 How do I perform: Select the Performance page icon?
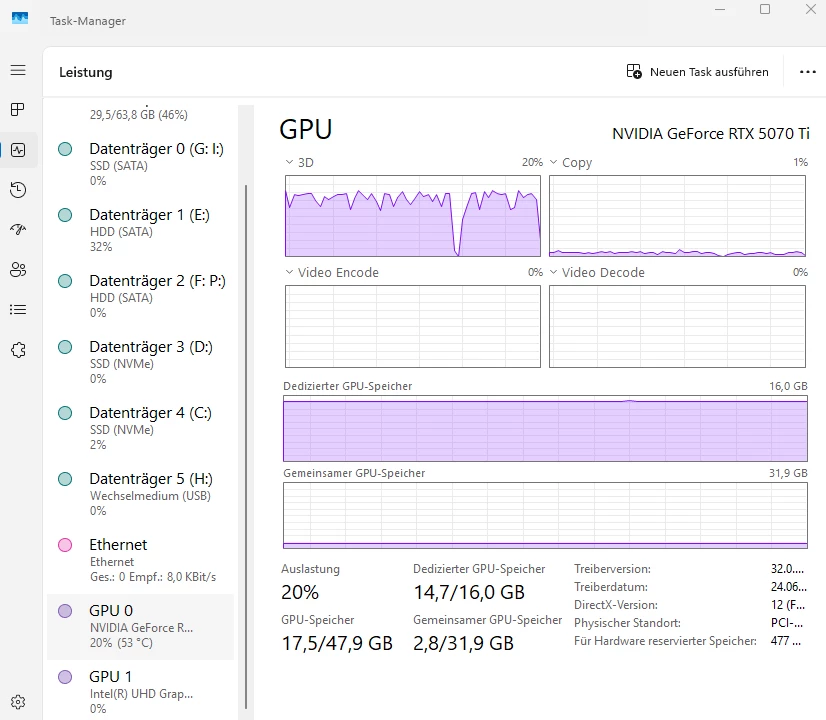18,150
